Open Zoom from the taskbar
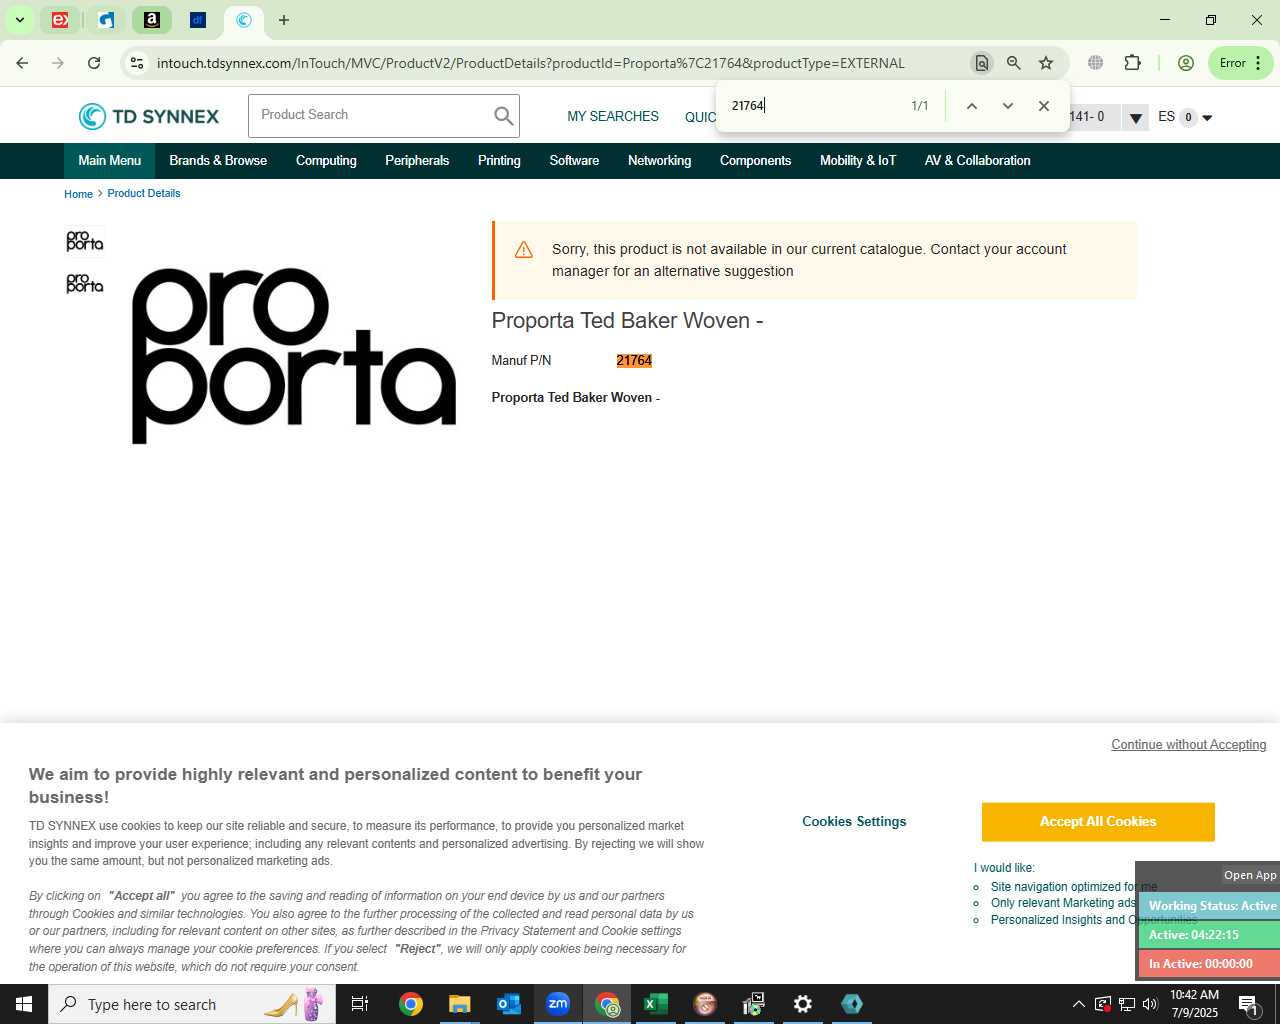Screen dimensions: 1280x1024 click(558, 1004)
